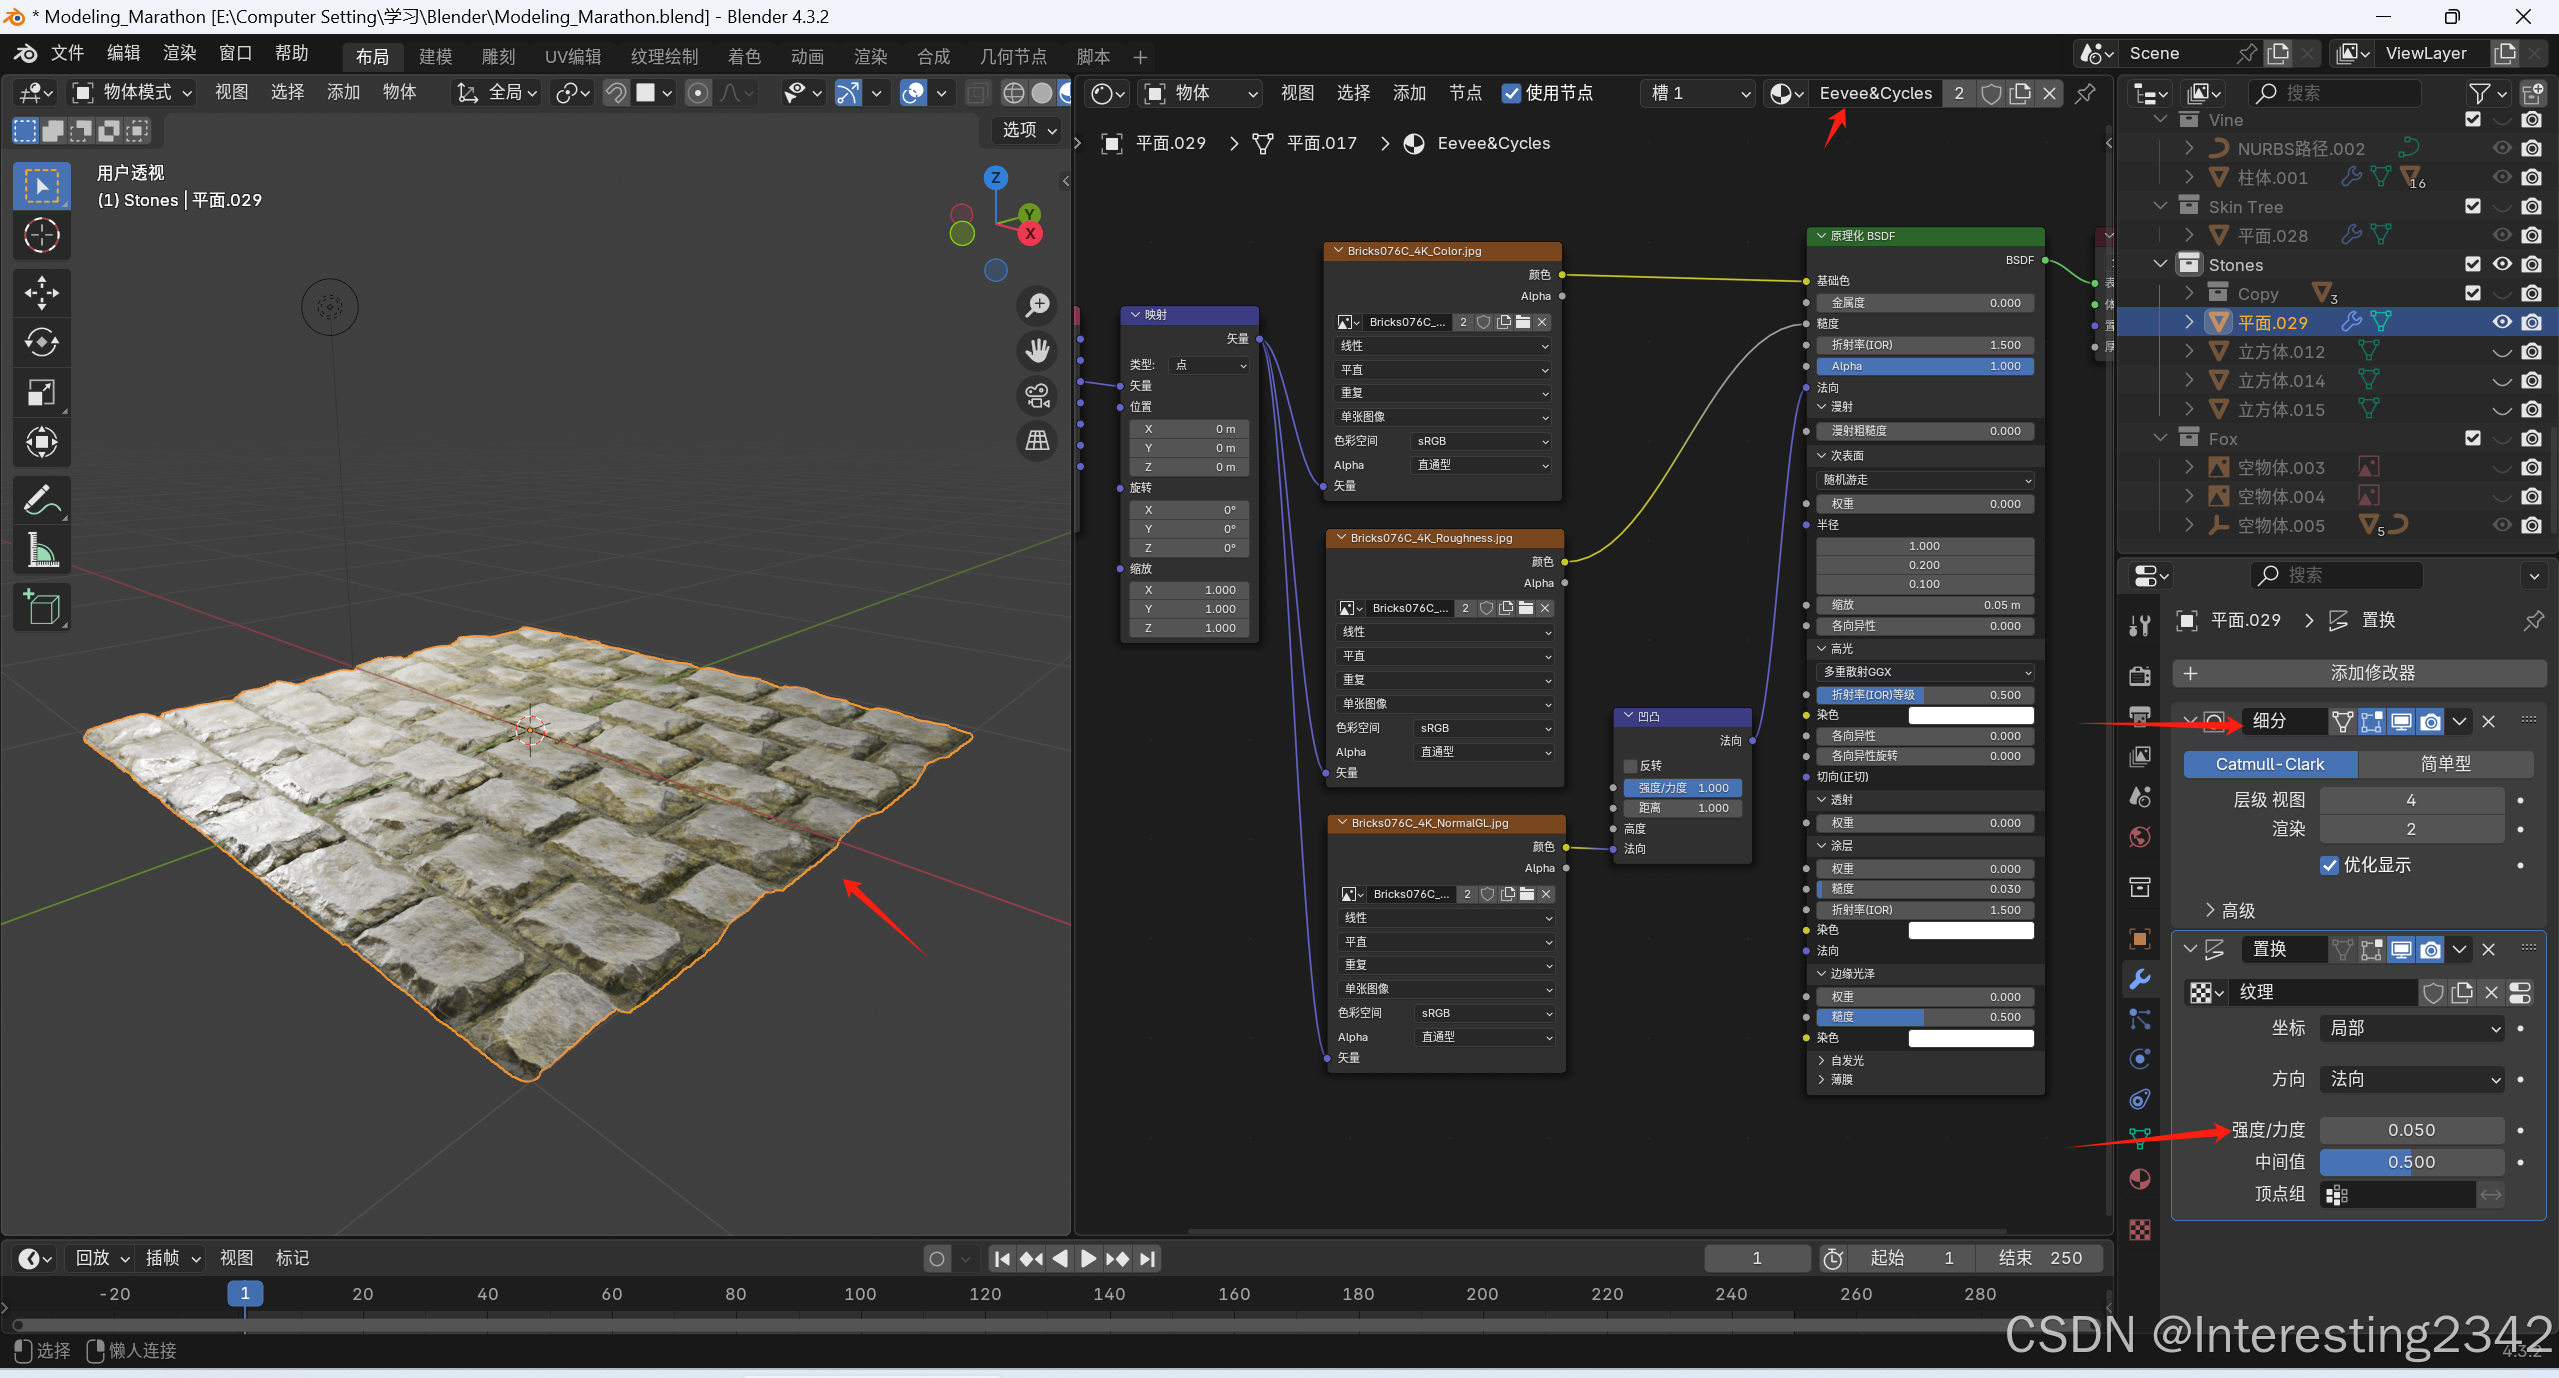The width and height of the screenshot is (2559, 1378).
Task: Click the 中间值 0.500 slider
Action: [2411, 1162]
